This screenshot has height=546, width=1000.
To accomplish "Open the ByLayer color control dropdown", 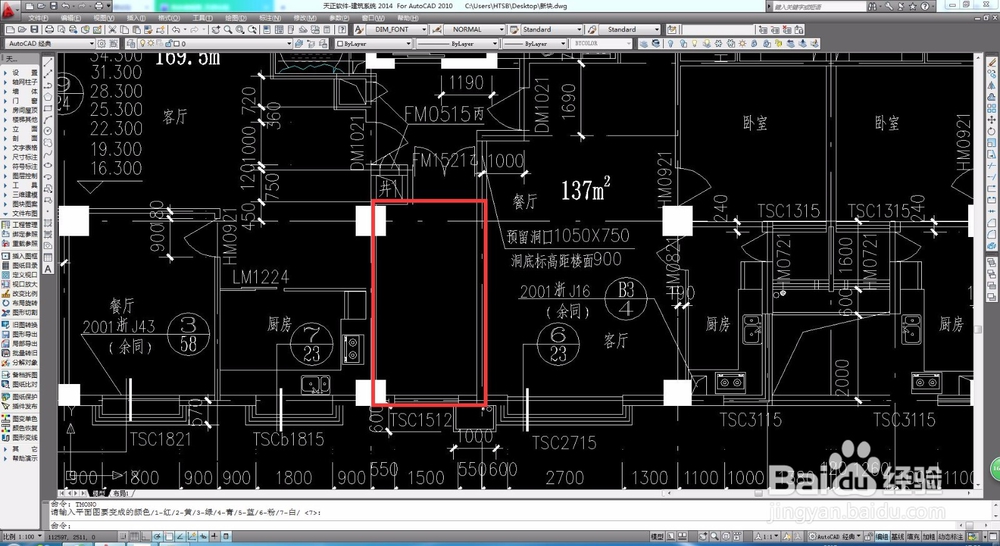I will [x=408, y=43].
